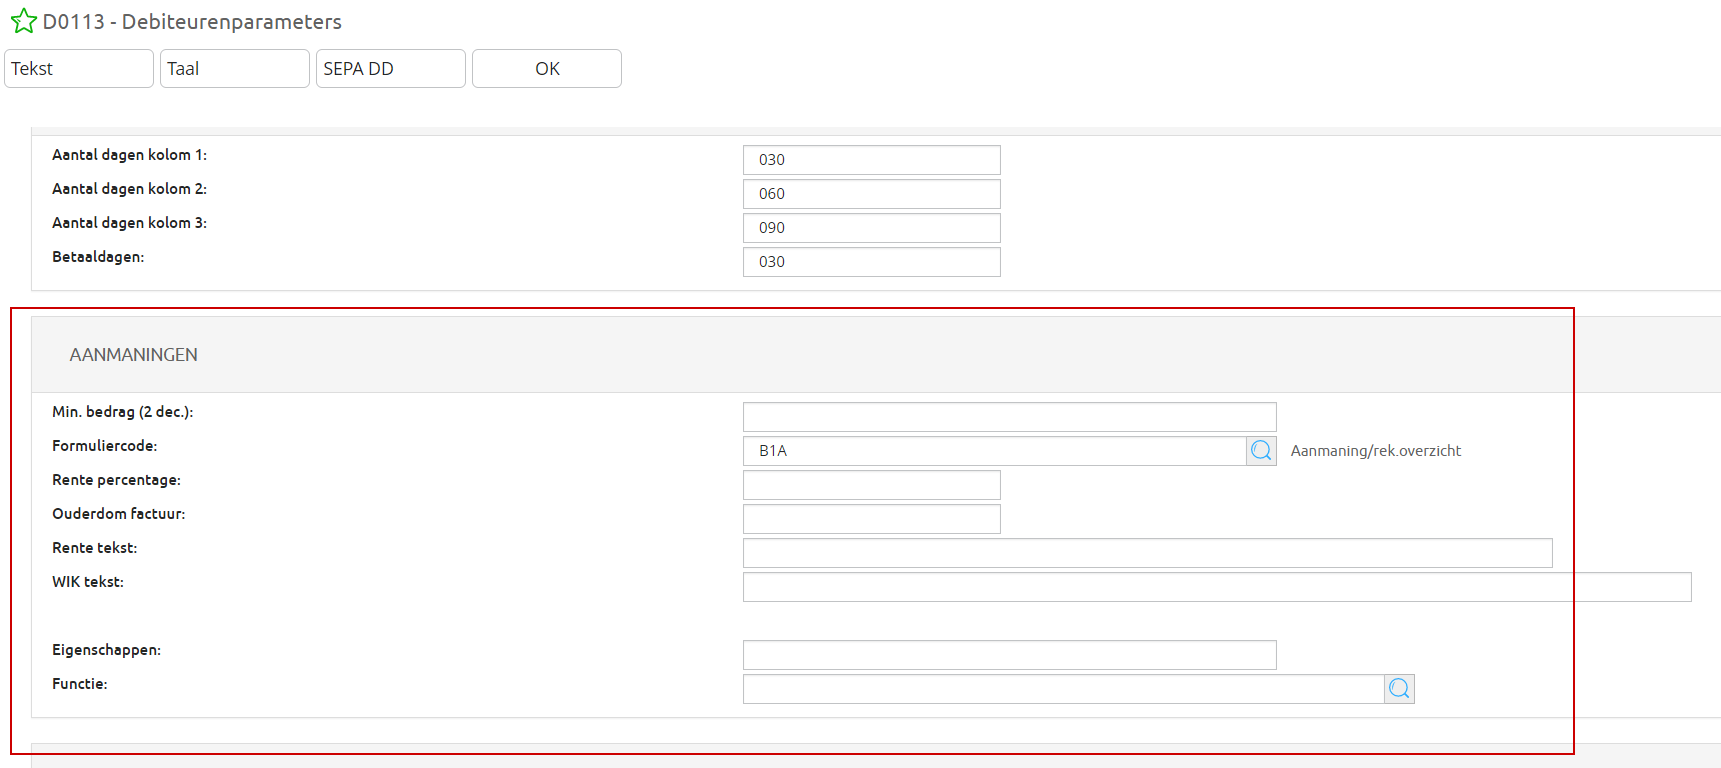Focus the Eigenschappen field
The height and width of the screenshot is (768, 1721).
1010,655
